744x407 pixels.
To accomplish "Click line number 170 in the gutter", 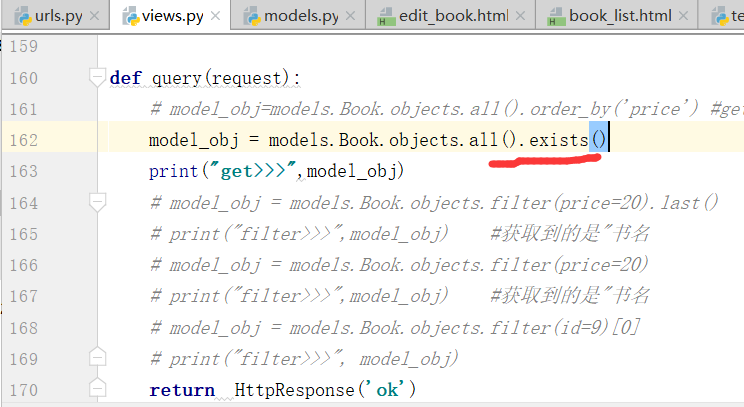I will (23, 390).
